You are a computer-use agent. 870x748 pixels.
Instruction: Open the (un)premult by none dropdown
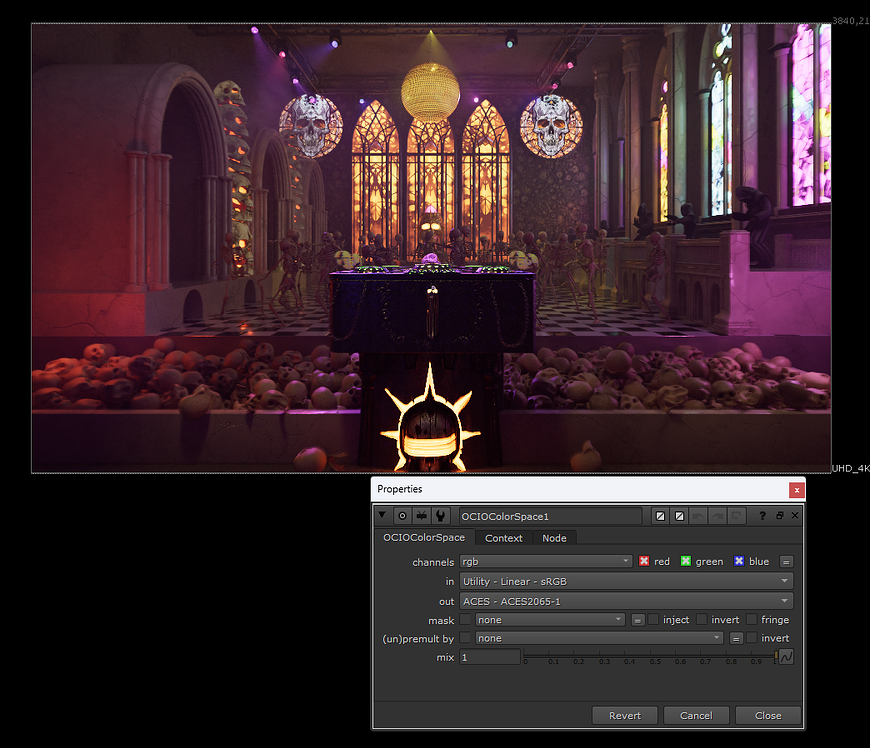click(599, 638)
